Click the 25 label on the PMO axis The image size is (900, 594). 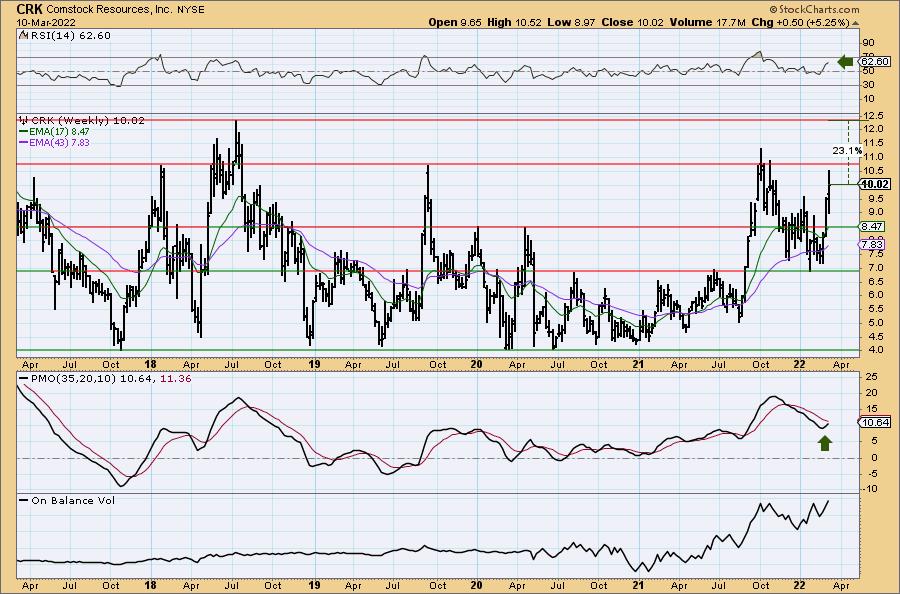coord(871,377)
